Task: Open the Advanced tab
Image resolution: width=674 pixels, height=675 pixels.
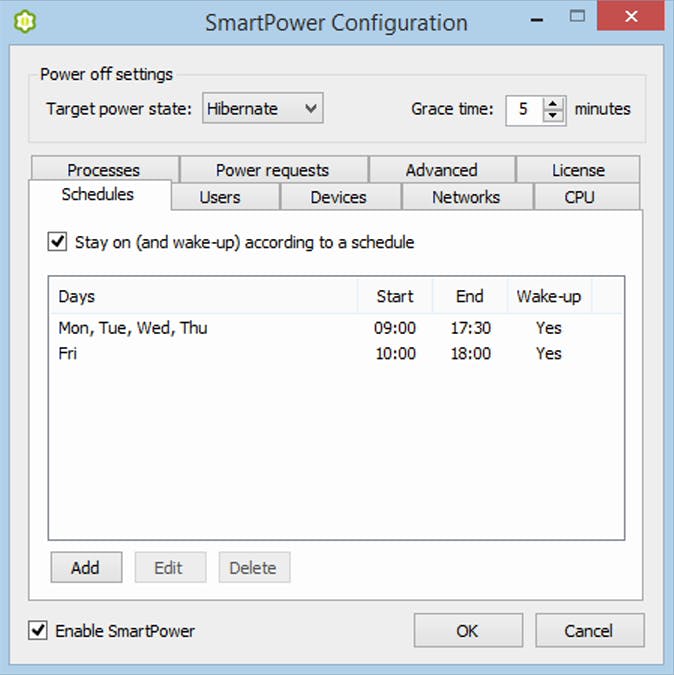Action: [442, 170]
